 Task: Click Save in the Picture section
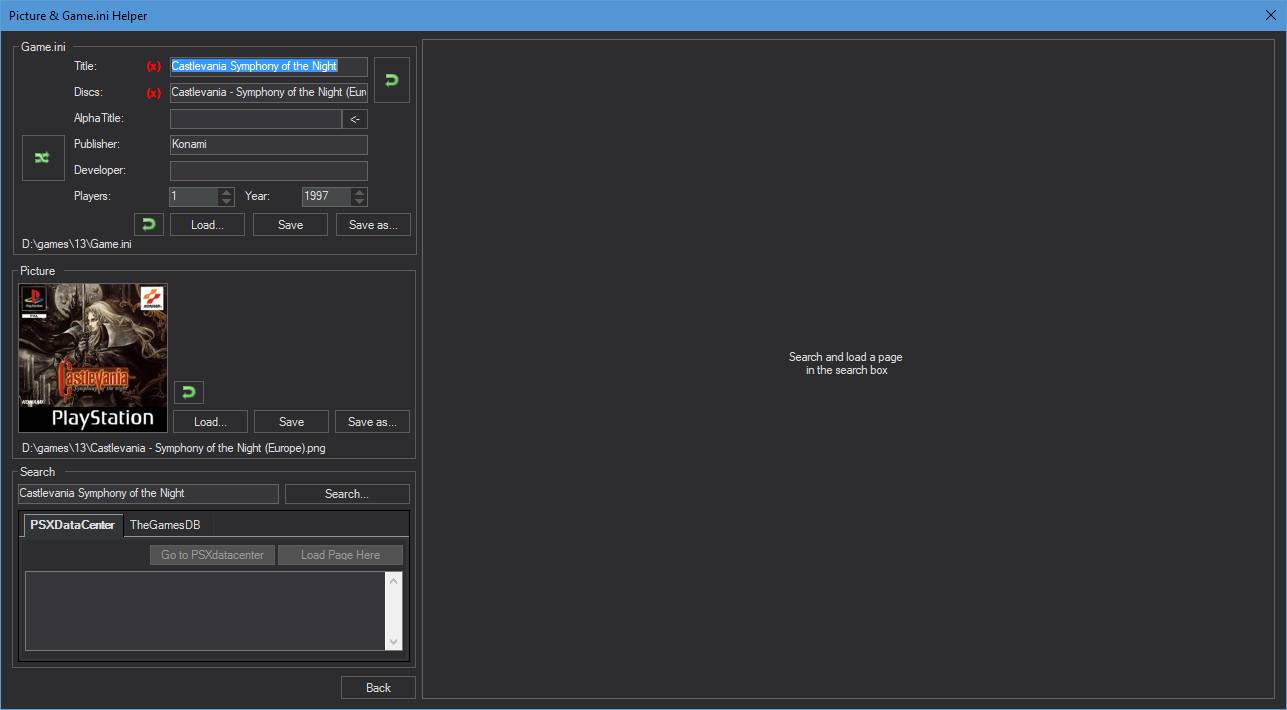tap(291, 422)
